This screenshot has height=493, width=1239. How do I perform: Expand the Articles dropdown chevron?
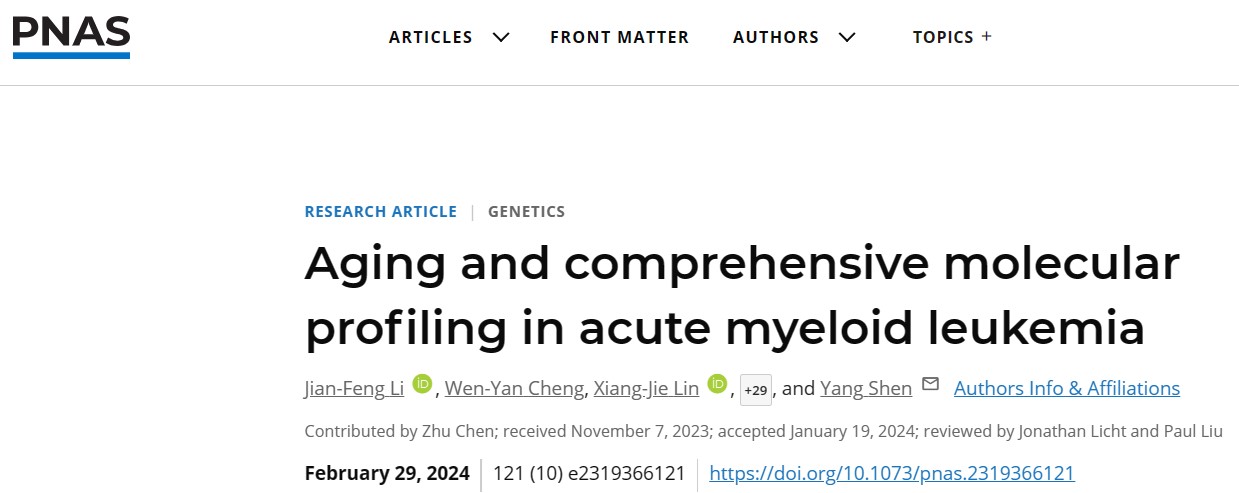(501, 37)
